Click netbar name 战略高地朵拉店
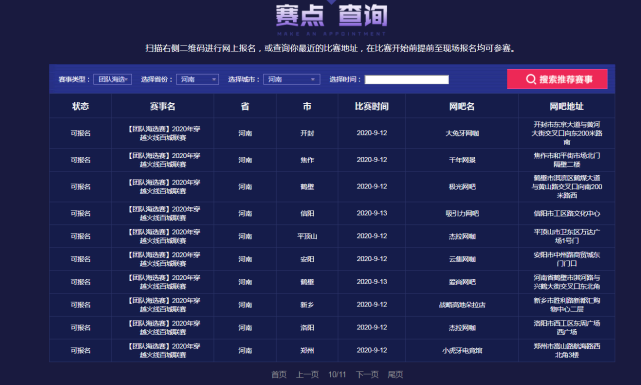641x385 pixels. pyautogui.click(x=462, y=305)
